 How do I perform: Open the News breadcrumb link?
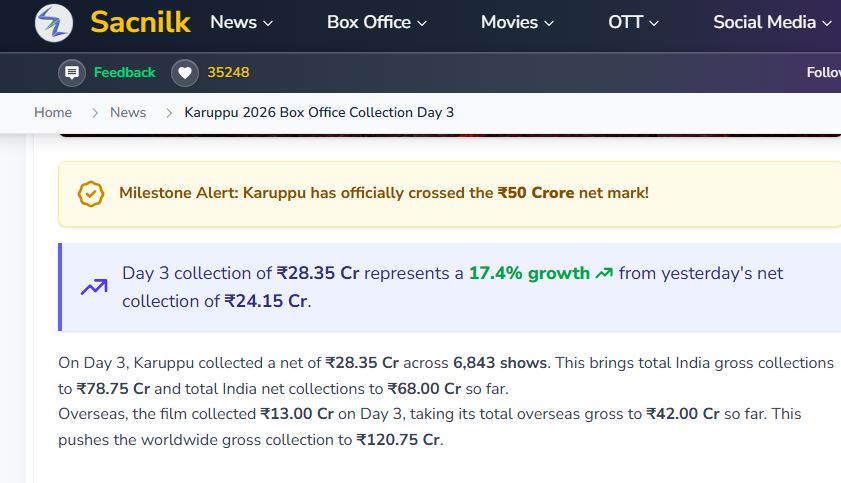pos(128,113)
